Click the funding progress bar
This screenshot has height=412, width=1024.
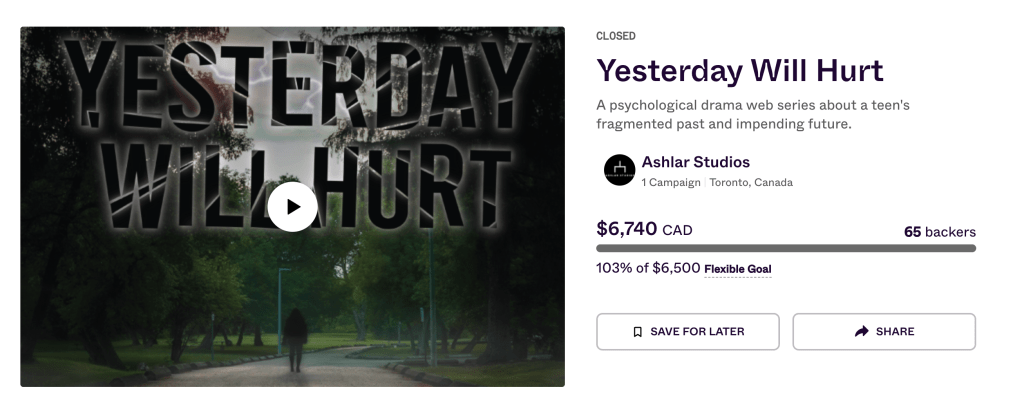[x=785, y=248]
